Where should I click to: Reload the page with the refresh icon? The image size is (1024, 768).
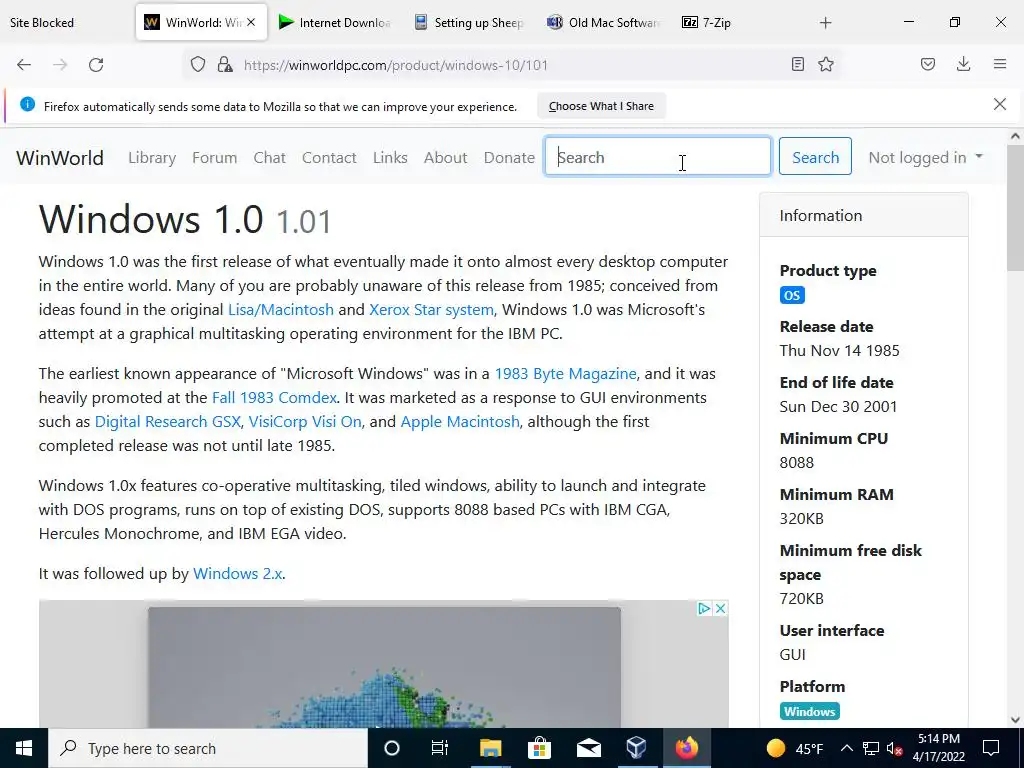click(x=96, y=65)
